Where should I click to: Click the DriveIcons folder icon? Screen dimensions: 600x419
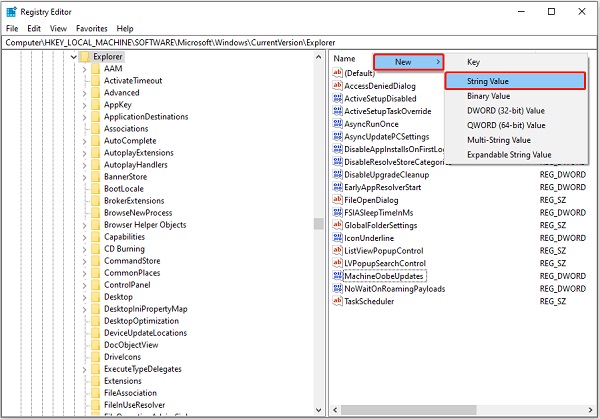[96, 357]
